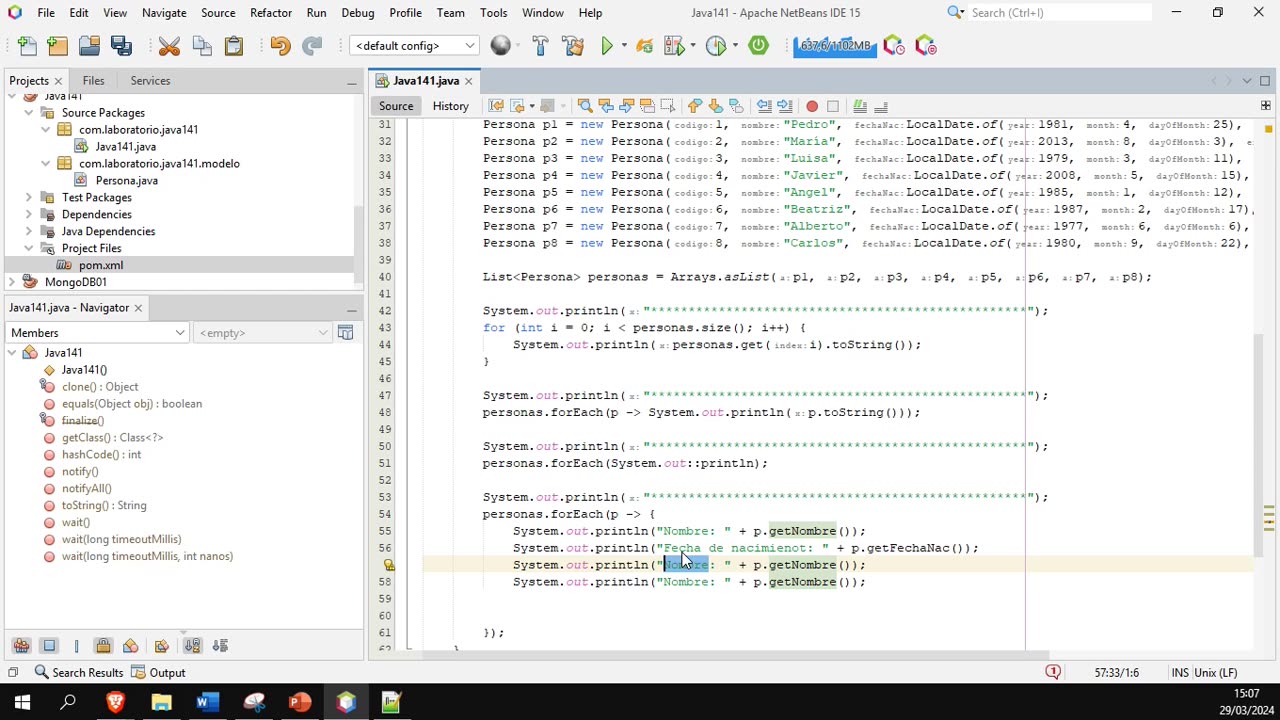Toggle Show Static Members in Navigator
The image size is (1280, 720).
point(76,646)
